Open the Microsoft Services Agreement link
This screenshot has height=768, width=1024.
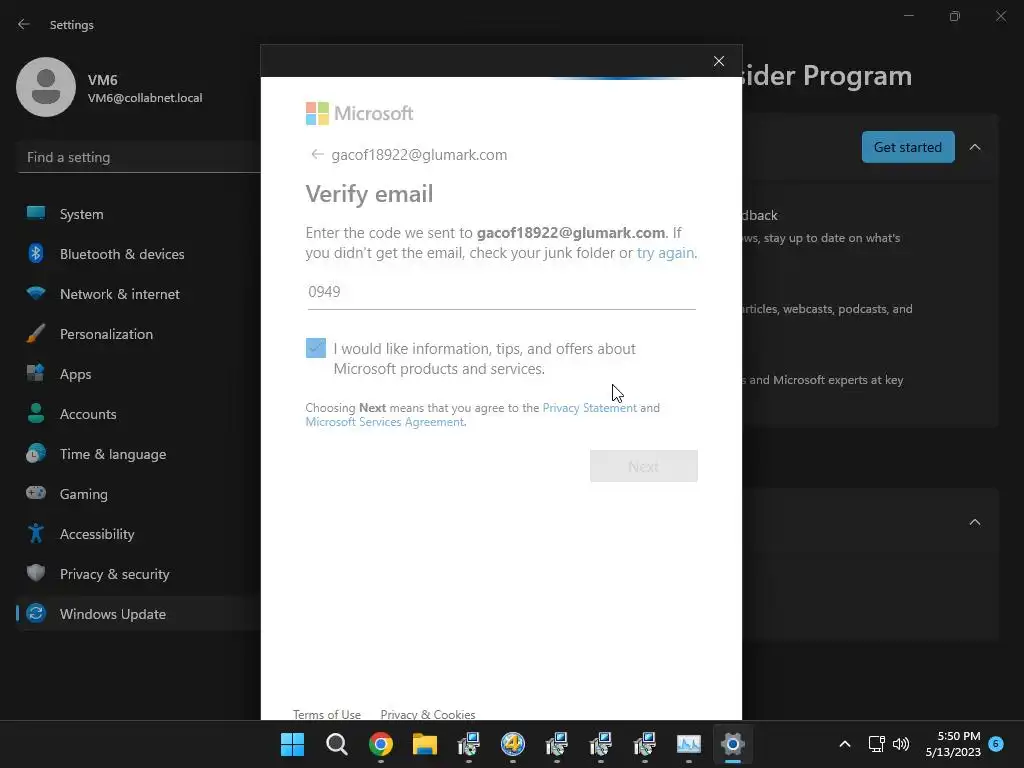tap(385, 422)
